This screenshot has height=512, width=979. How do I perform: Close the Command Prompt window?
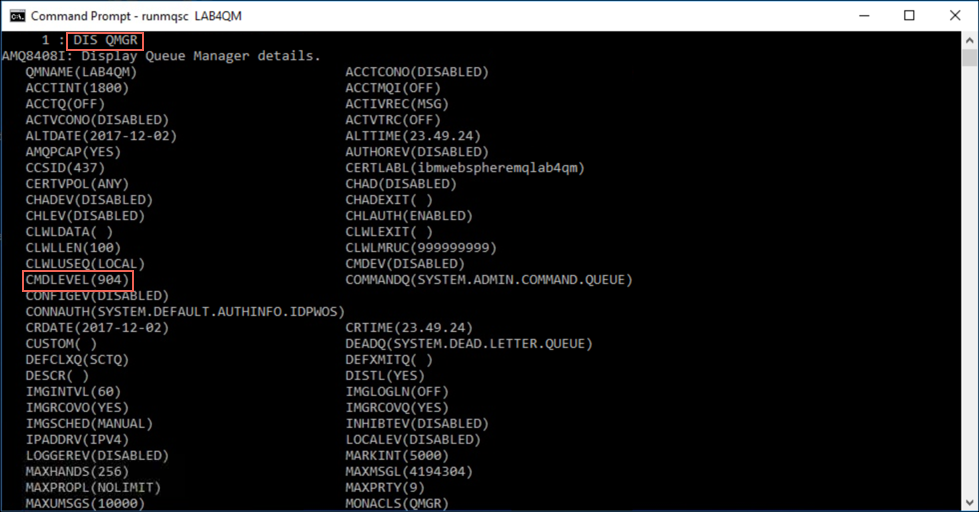(955, 16)
